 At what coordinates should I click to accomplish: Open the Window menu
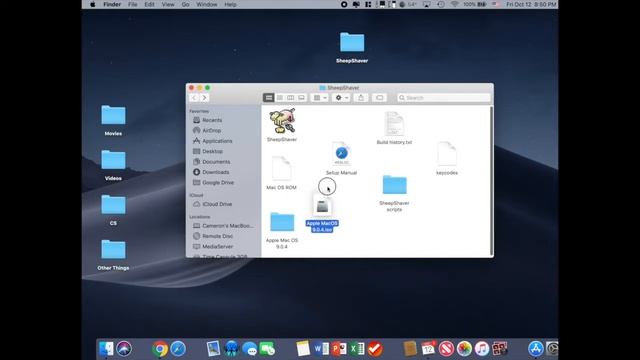207,4
